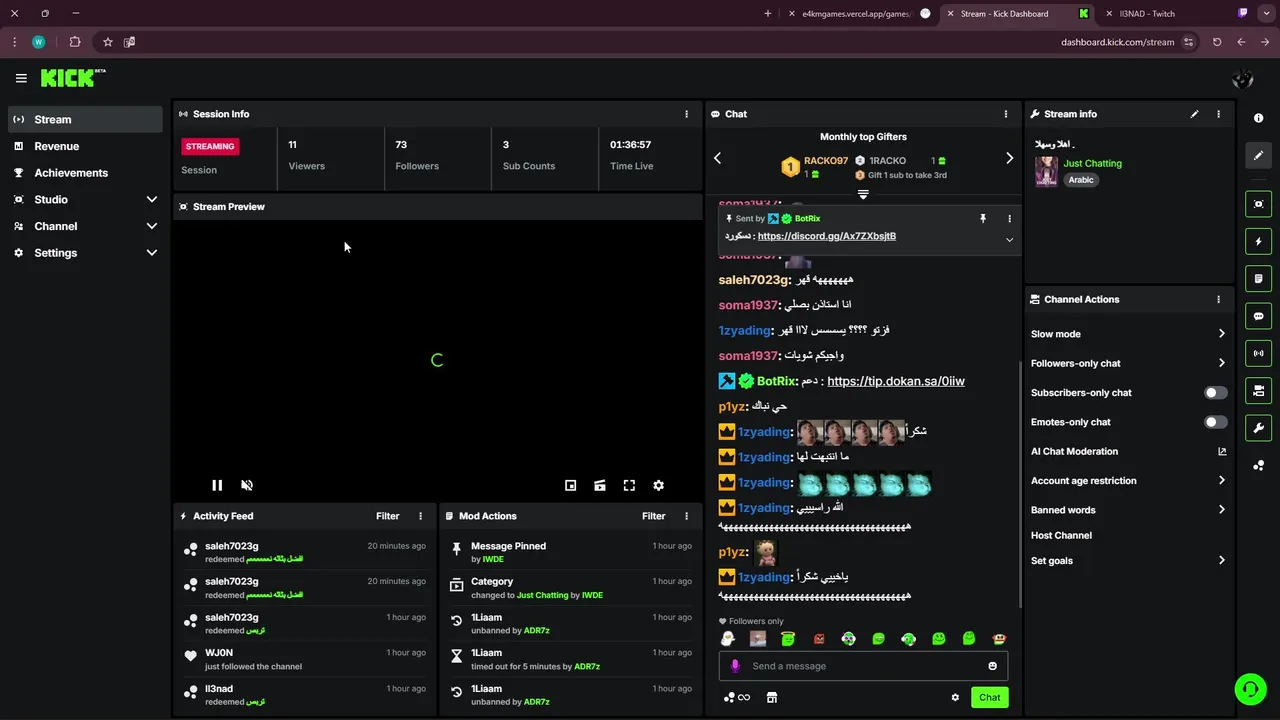Show previous top gifters with left arrow

[x=717, y=158]
